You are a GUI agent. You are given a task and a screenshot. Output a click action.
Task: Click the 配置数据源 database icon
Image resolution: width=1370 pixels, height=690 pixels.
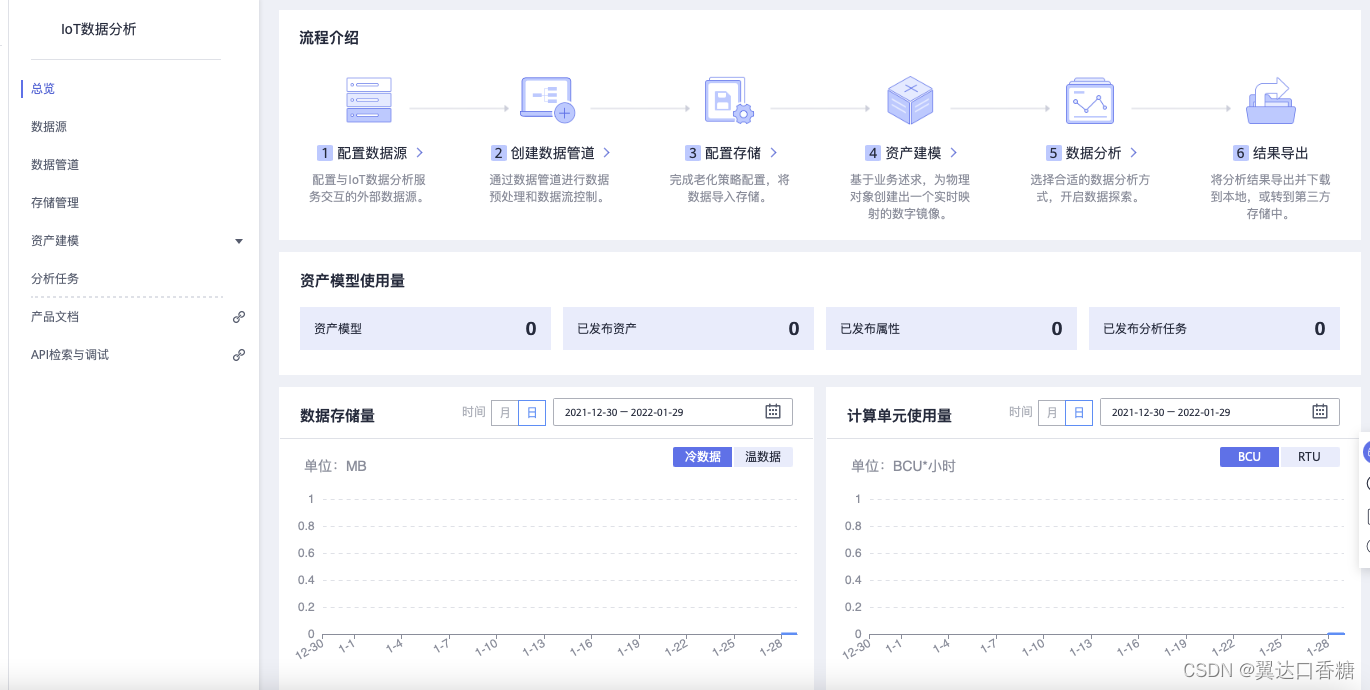367,99
